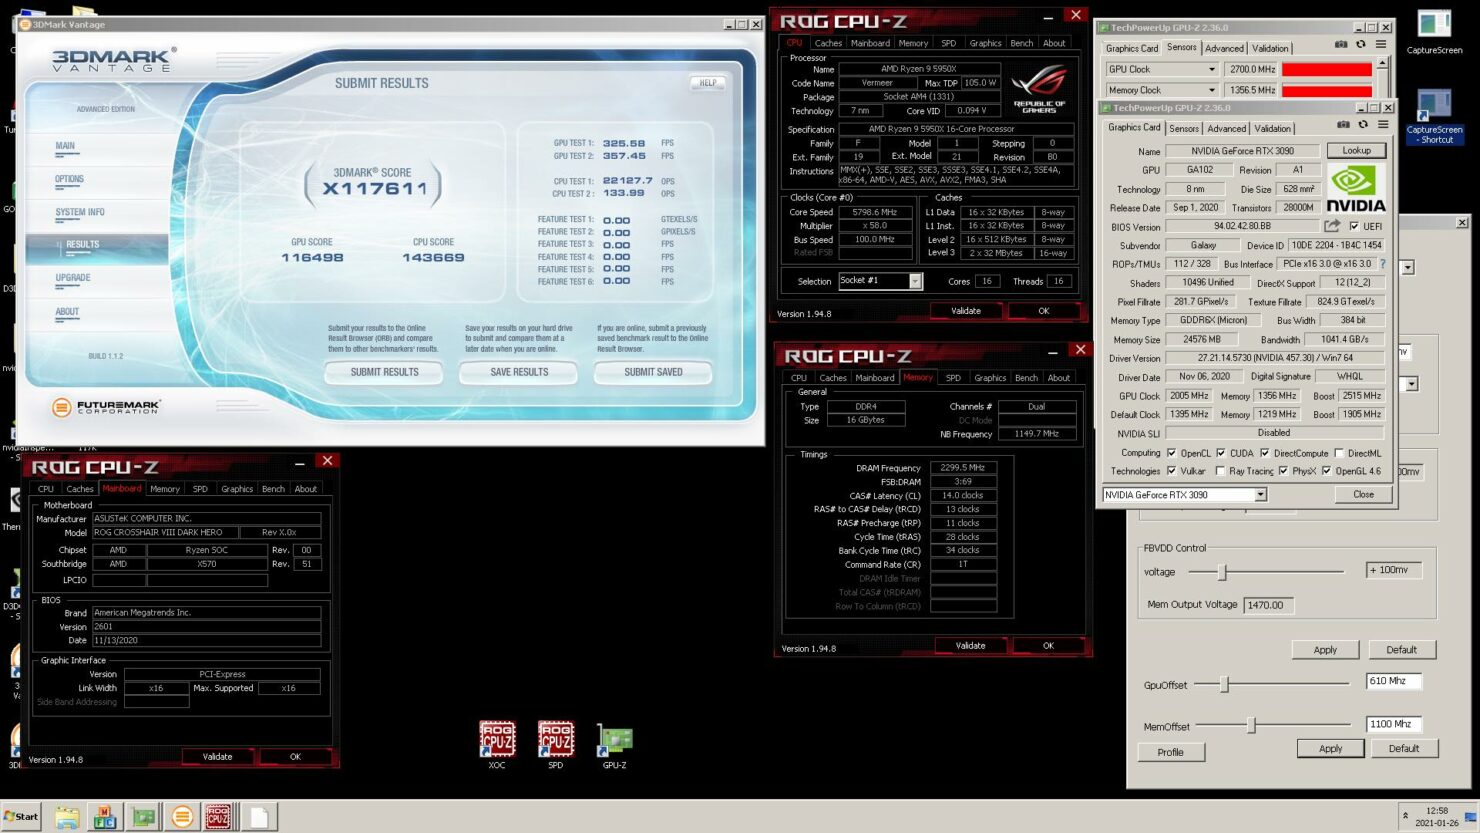Image resolution: width=1480 pixels, height=833 pixels.
Task: Toggle the OpenCL checkbox
Action: [x=1171, y=453]
